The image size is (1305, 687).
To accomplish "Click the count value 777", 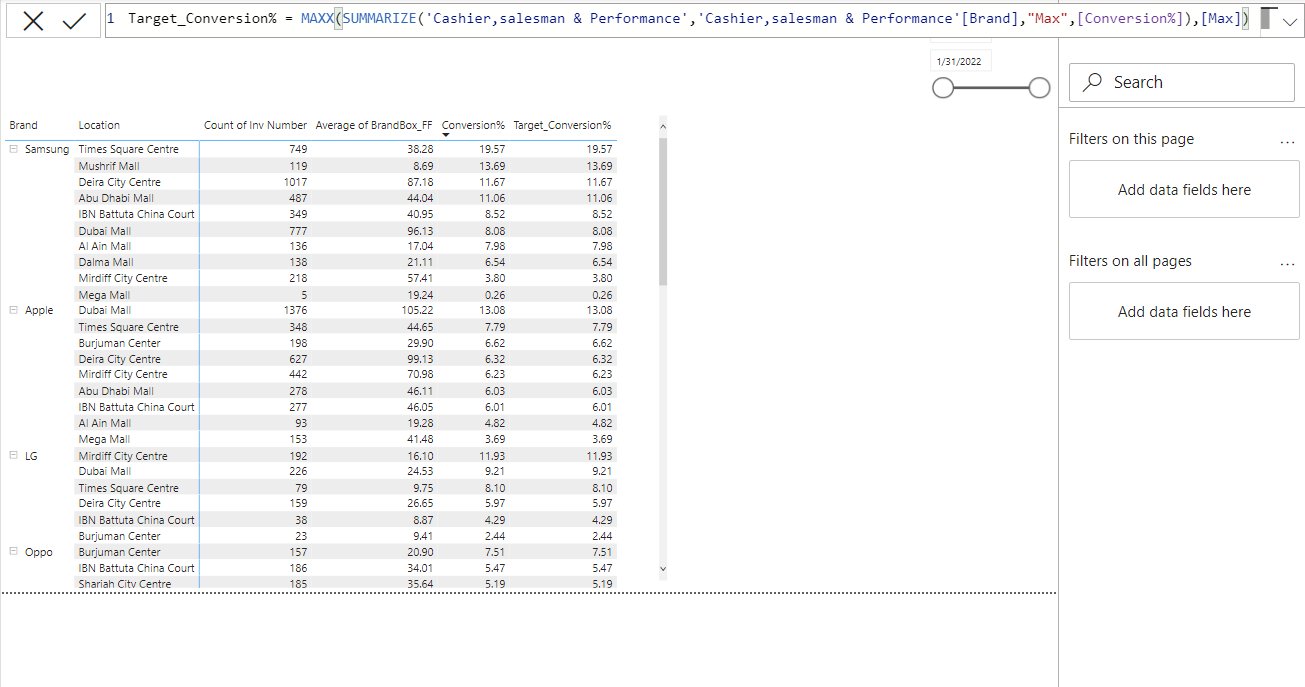I will point(298,231).
